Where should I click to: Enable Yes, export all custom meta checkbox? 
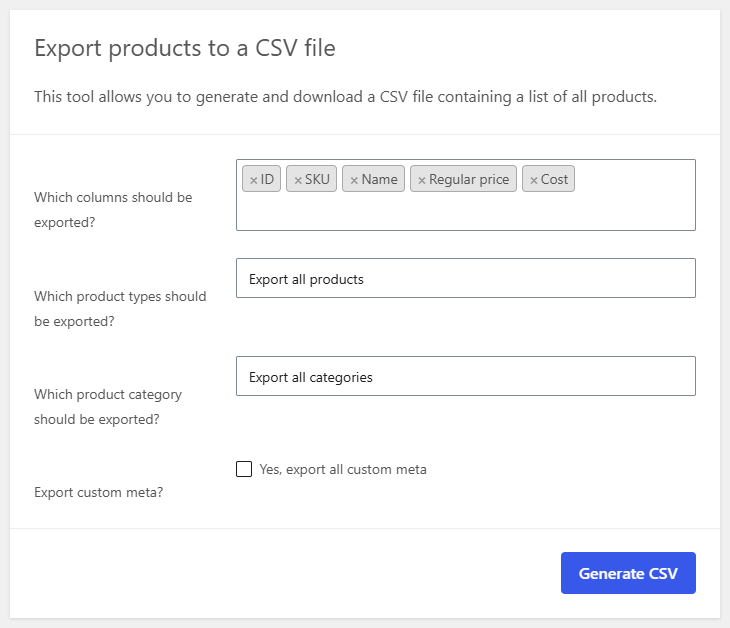[244, 469]
